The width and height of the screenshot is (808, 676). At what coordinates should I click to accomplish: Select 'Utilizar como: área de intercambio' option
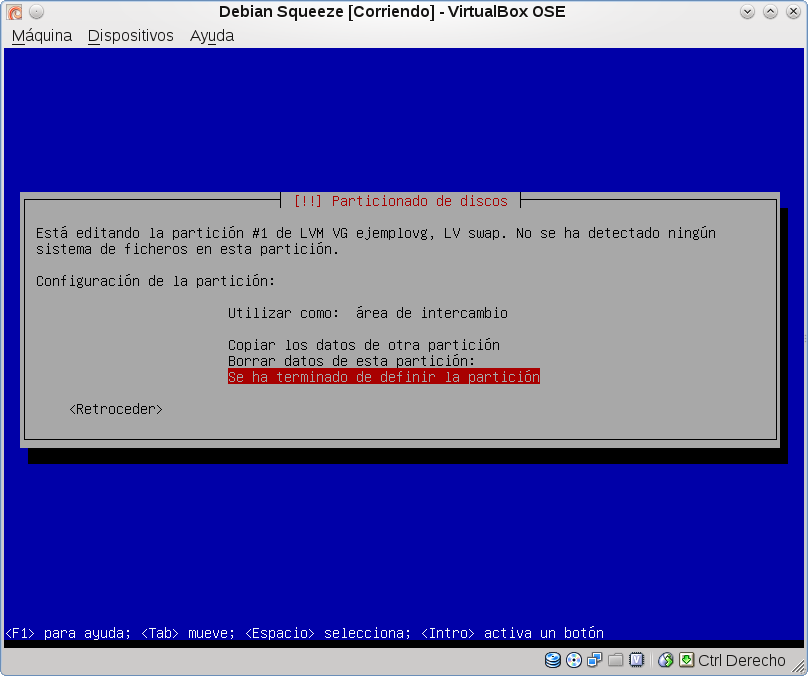point(368,313)
